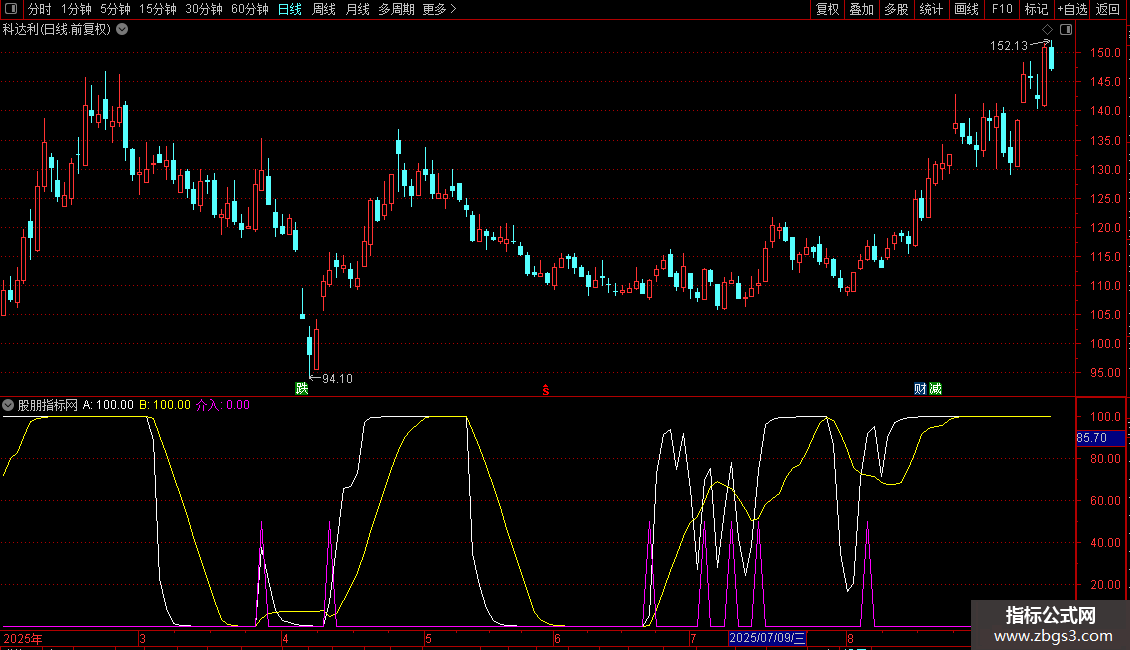
Task: Select the 分时 intraday tab
Action: tap(39, 9)
